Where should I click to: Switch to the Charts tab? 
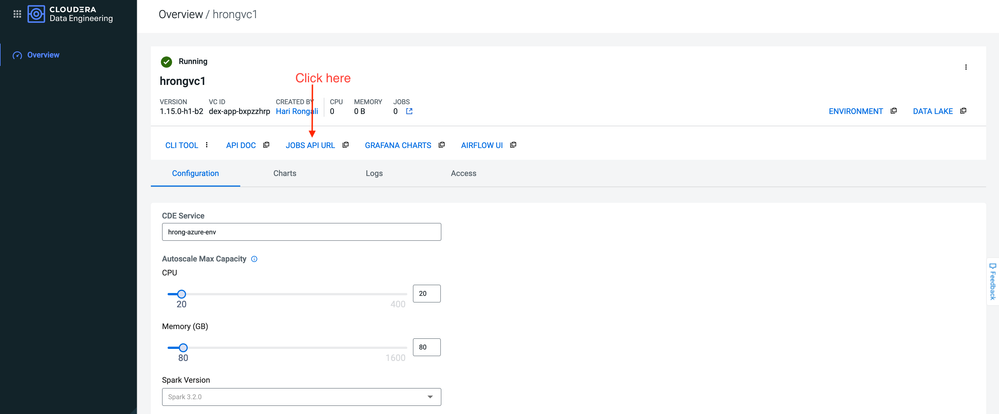click(x=285, y=173)
